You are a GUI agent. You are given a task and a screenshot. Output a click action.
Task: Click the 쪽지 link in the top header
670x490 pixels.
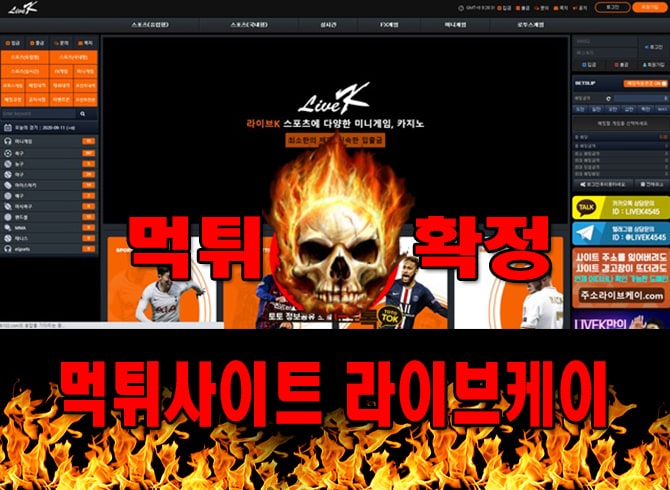coord(561,8)
